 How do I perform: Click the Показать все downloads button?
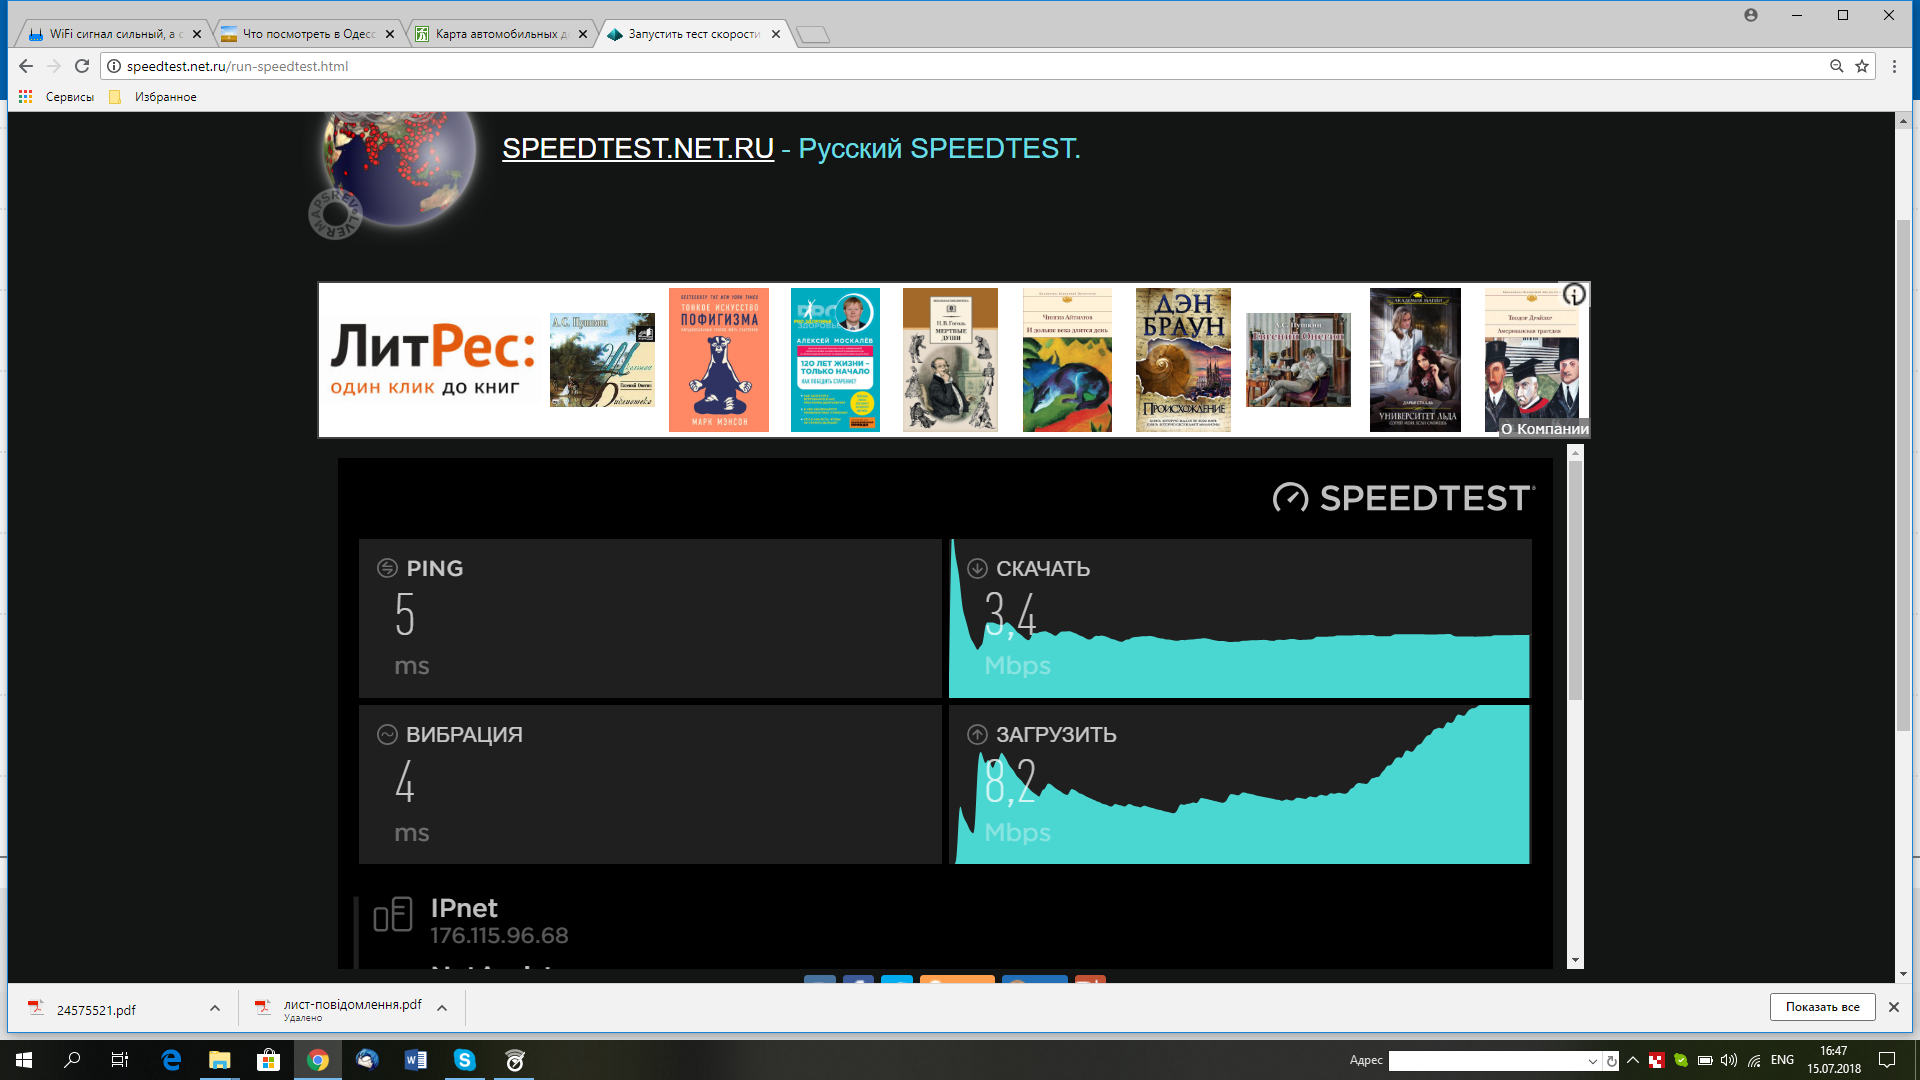[x=1822, y=1007]
